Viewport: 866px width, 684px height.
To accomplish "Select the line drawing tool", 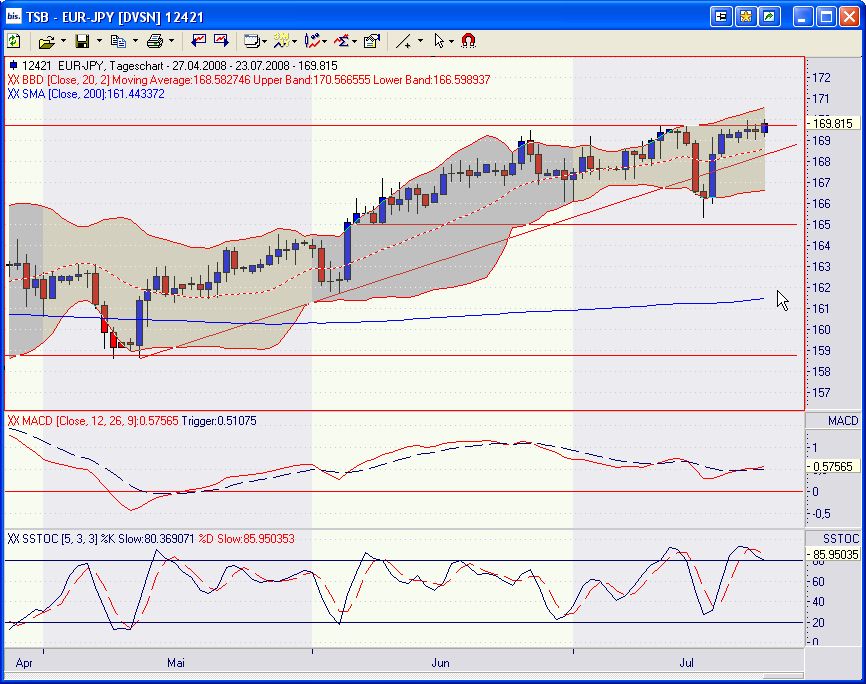I will coord(406,41).
